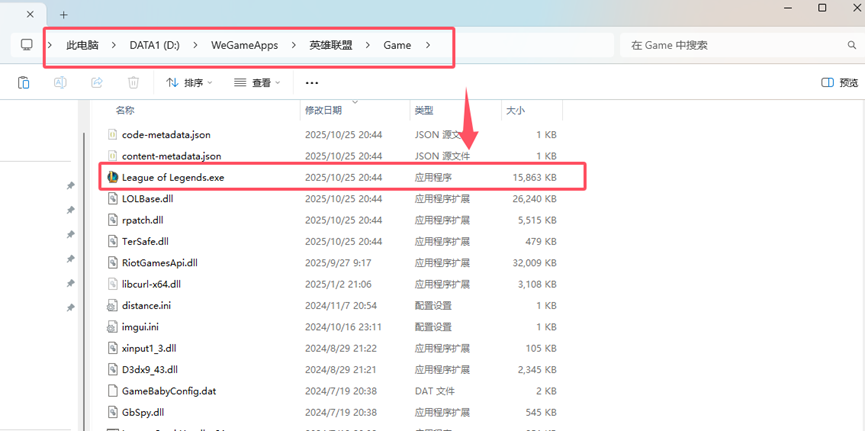Click the DAT 文件 type cell
Viewport: 865px width, 431px height.
435,391
